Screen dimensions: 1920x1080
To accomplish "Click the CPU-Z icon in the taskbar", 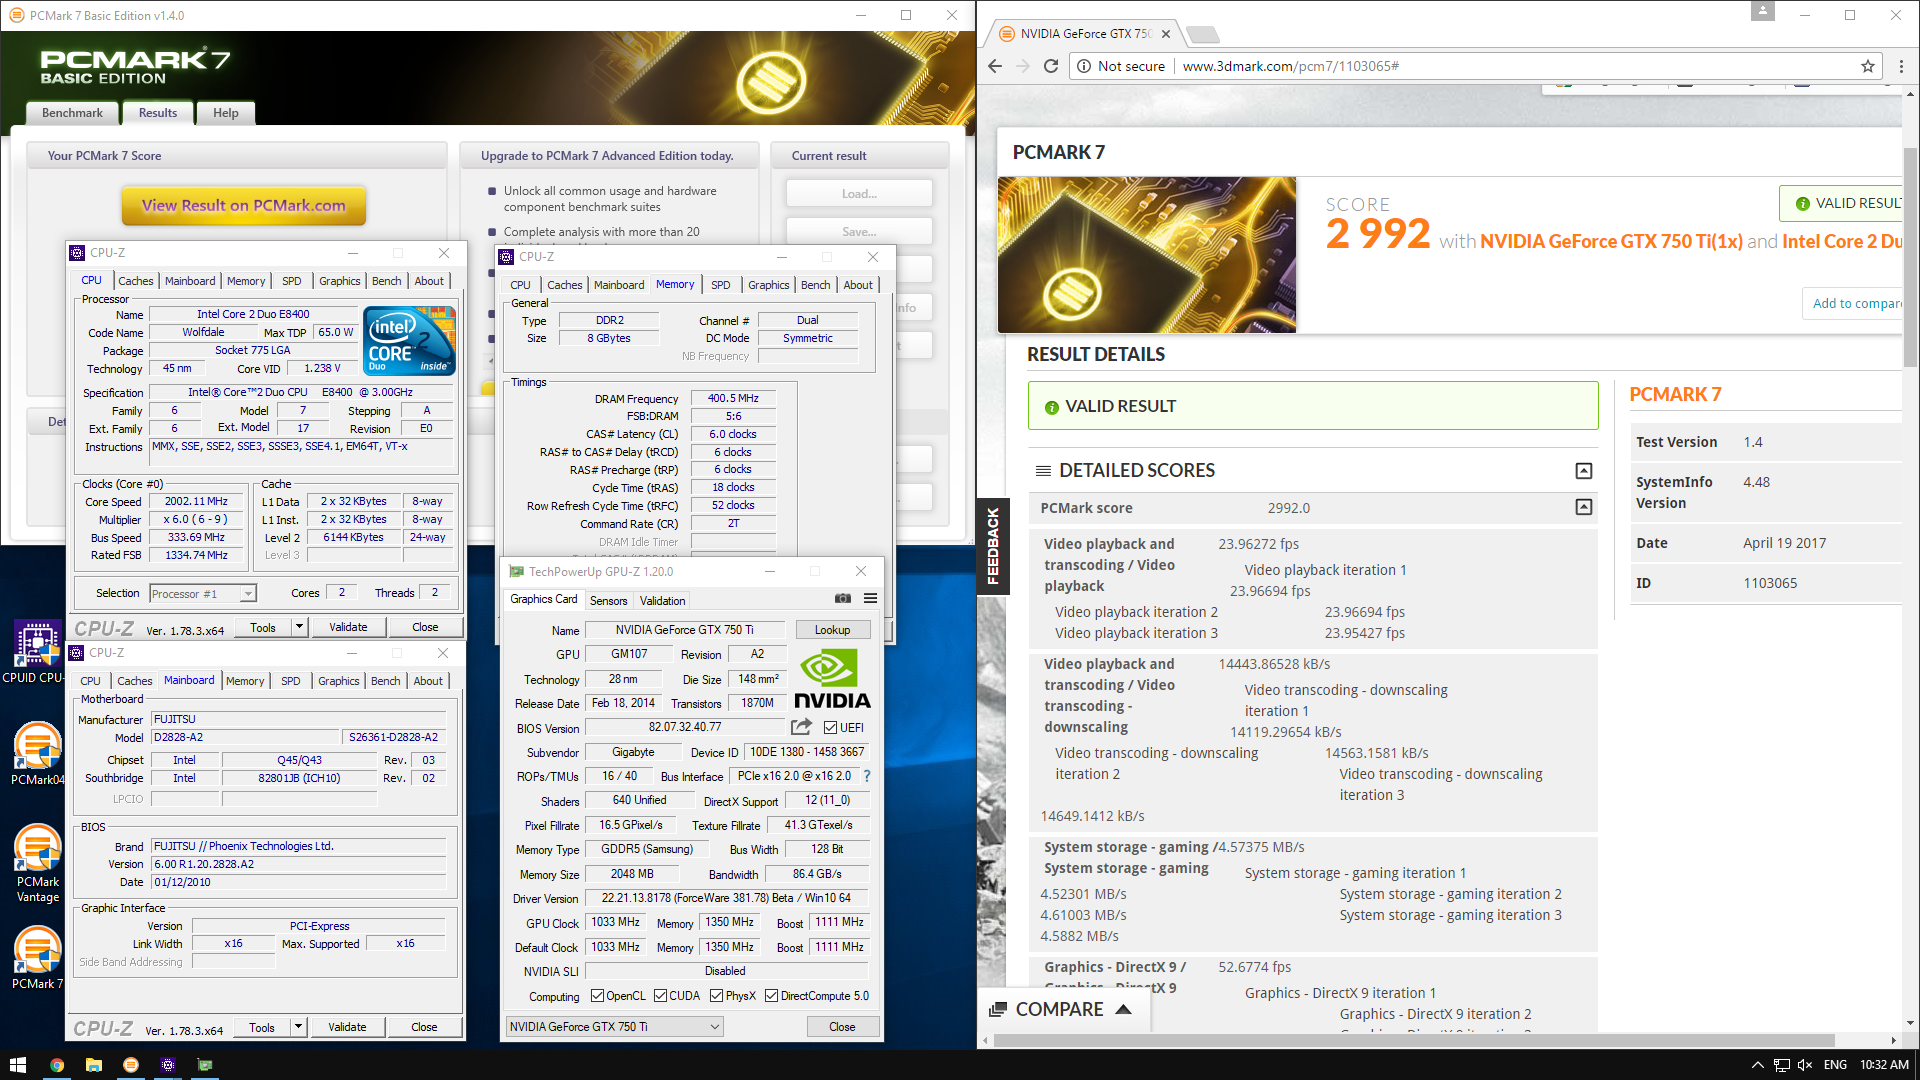I will click(168, 1065).
